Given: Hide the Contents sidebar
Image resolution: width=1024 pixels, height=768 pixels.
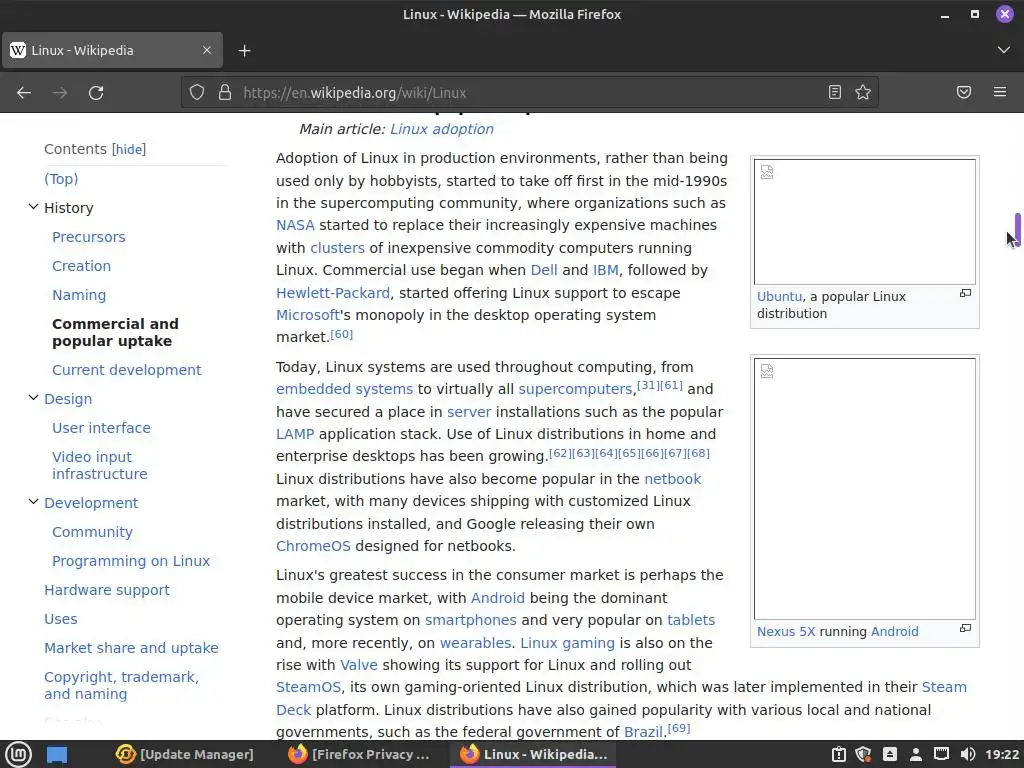Looking at the screenshot, I should [129, 150].
